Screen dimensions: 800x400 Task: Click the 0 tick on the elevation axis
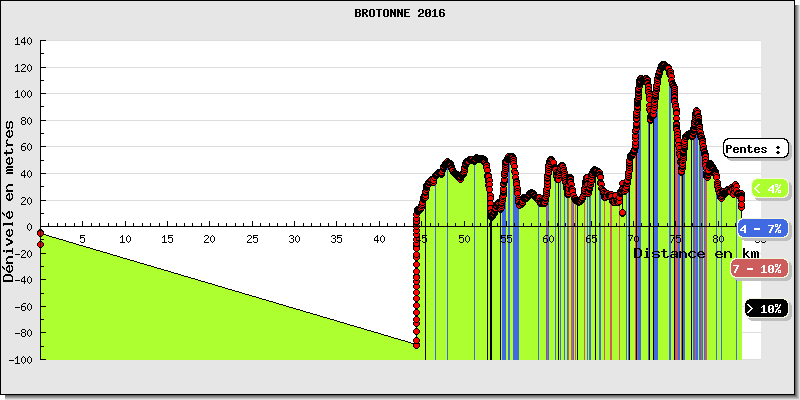pos(30,227)
